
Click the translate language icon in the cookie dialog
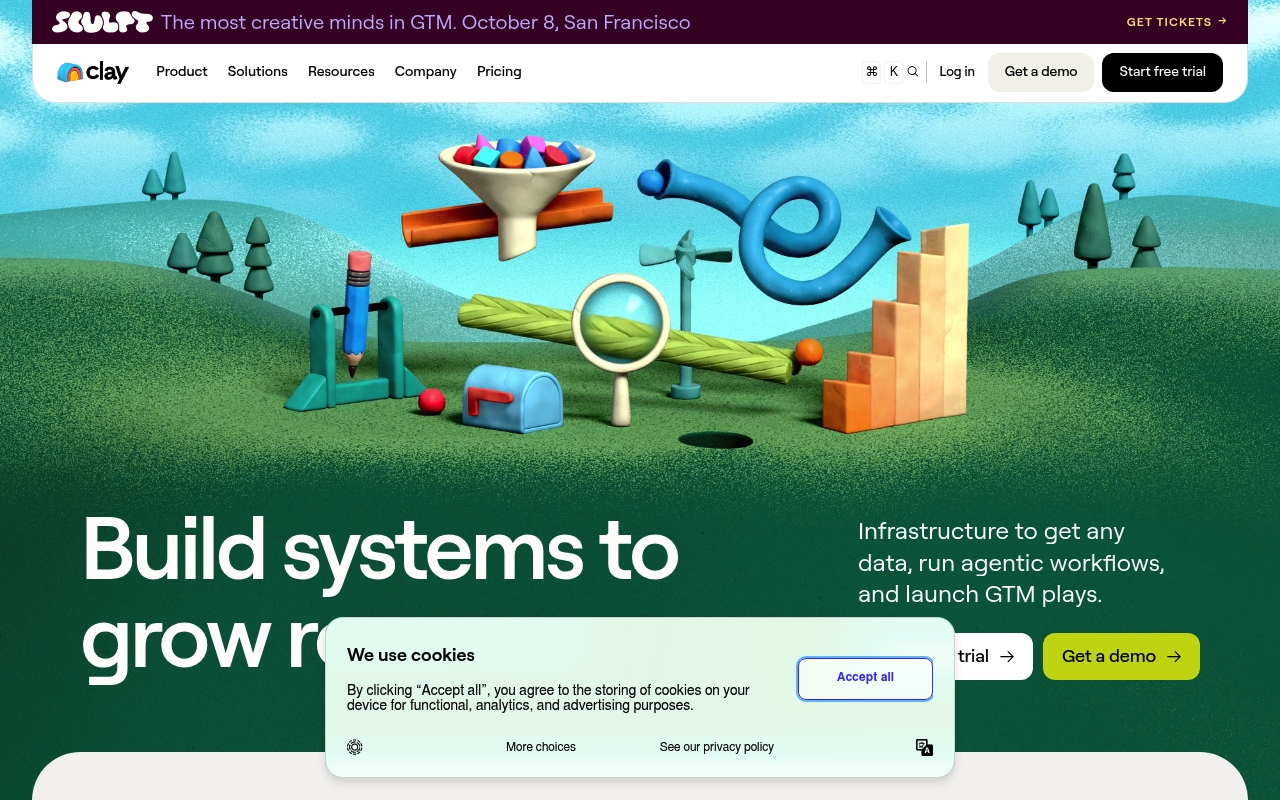coord(924,747)
